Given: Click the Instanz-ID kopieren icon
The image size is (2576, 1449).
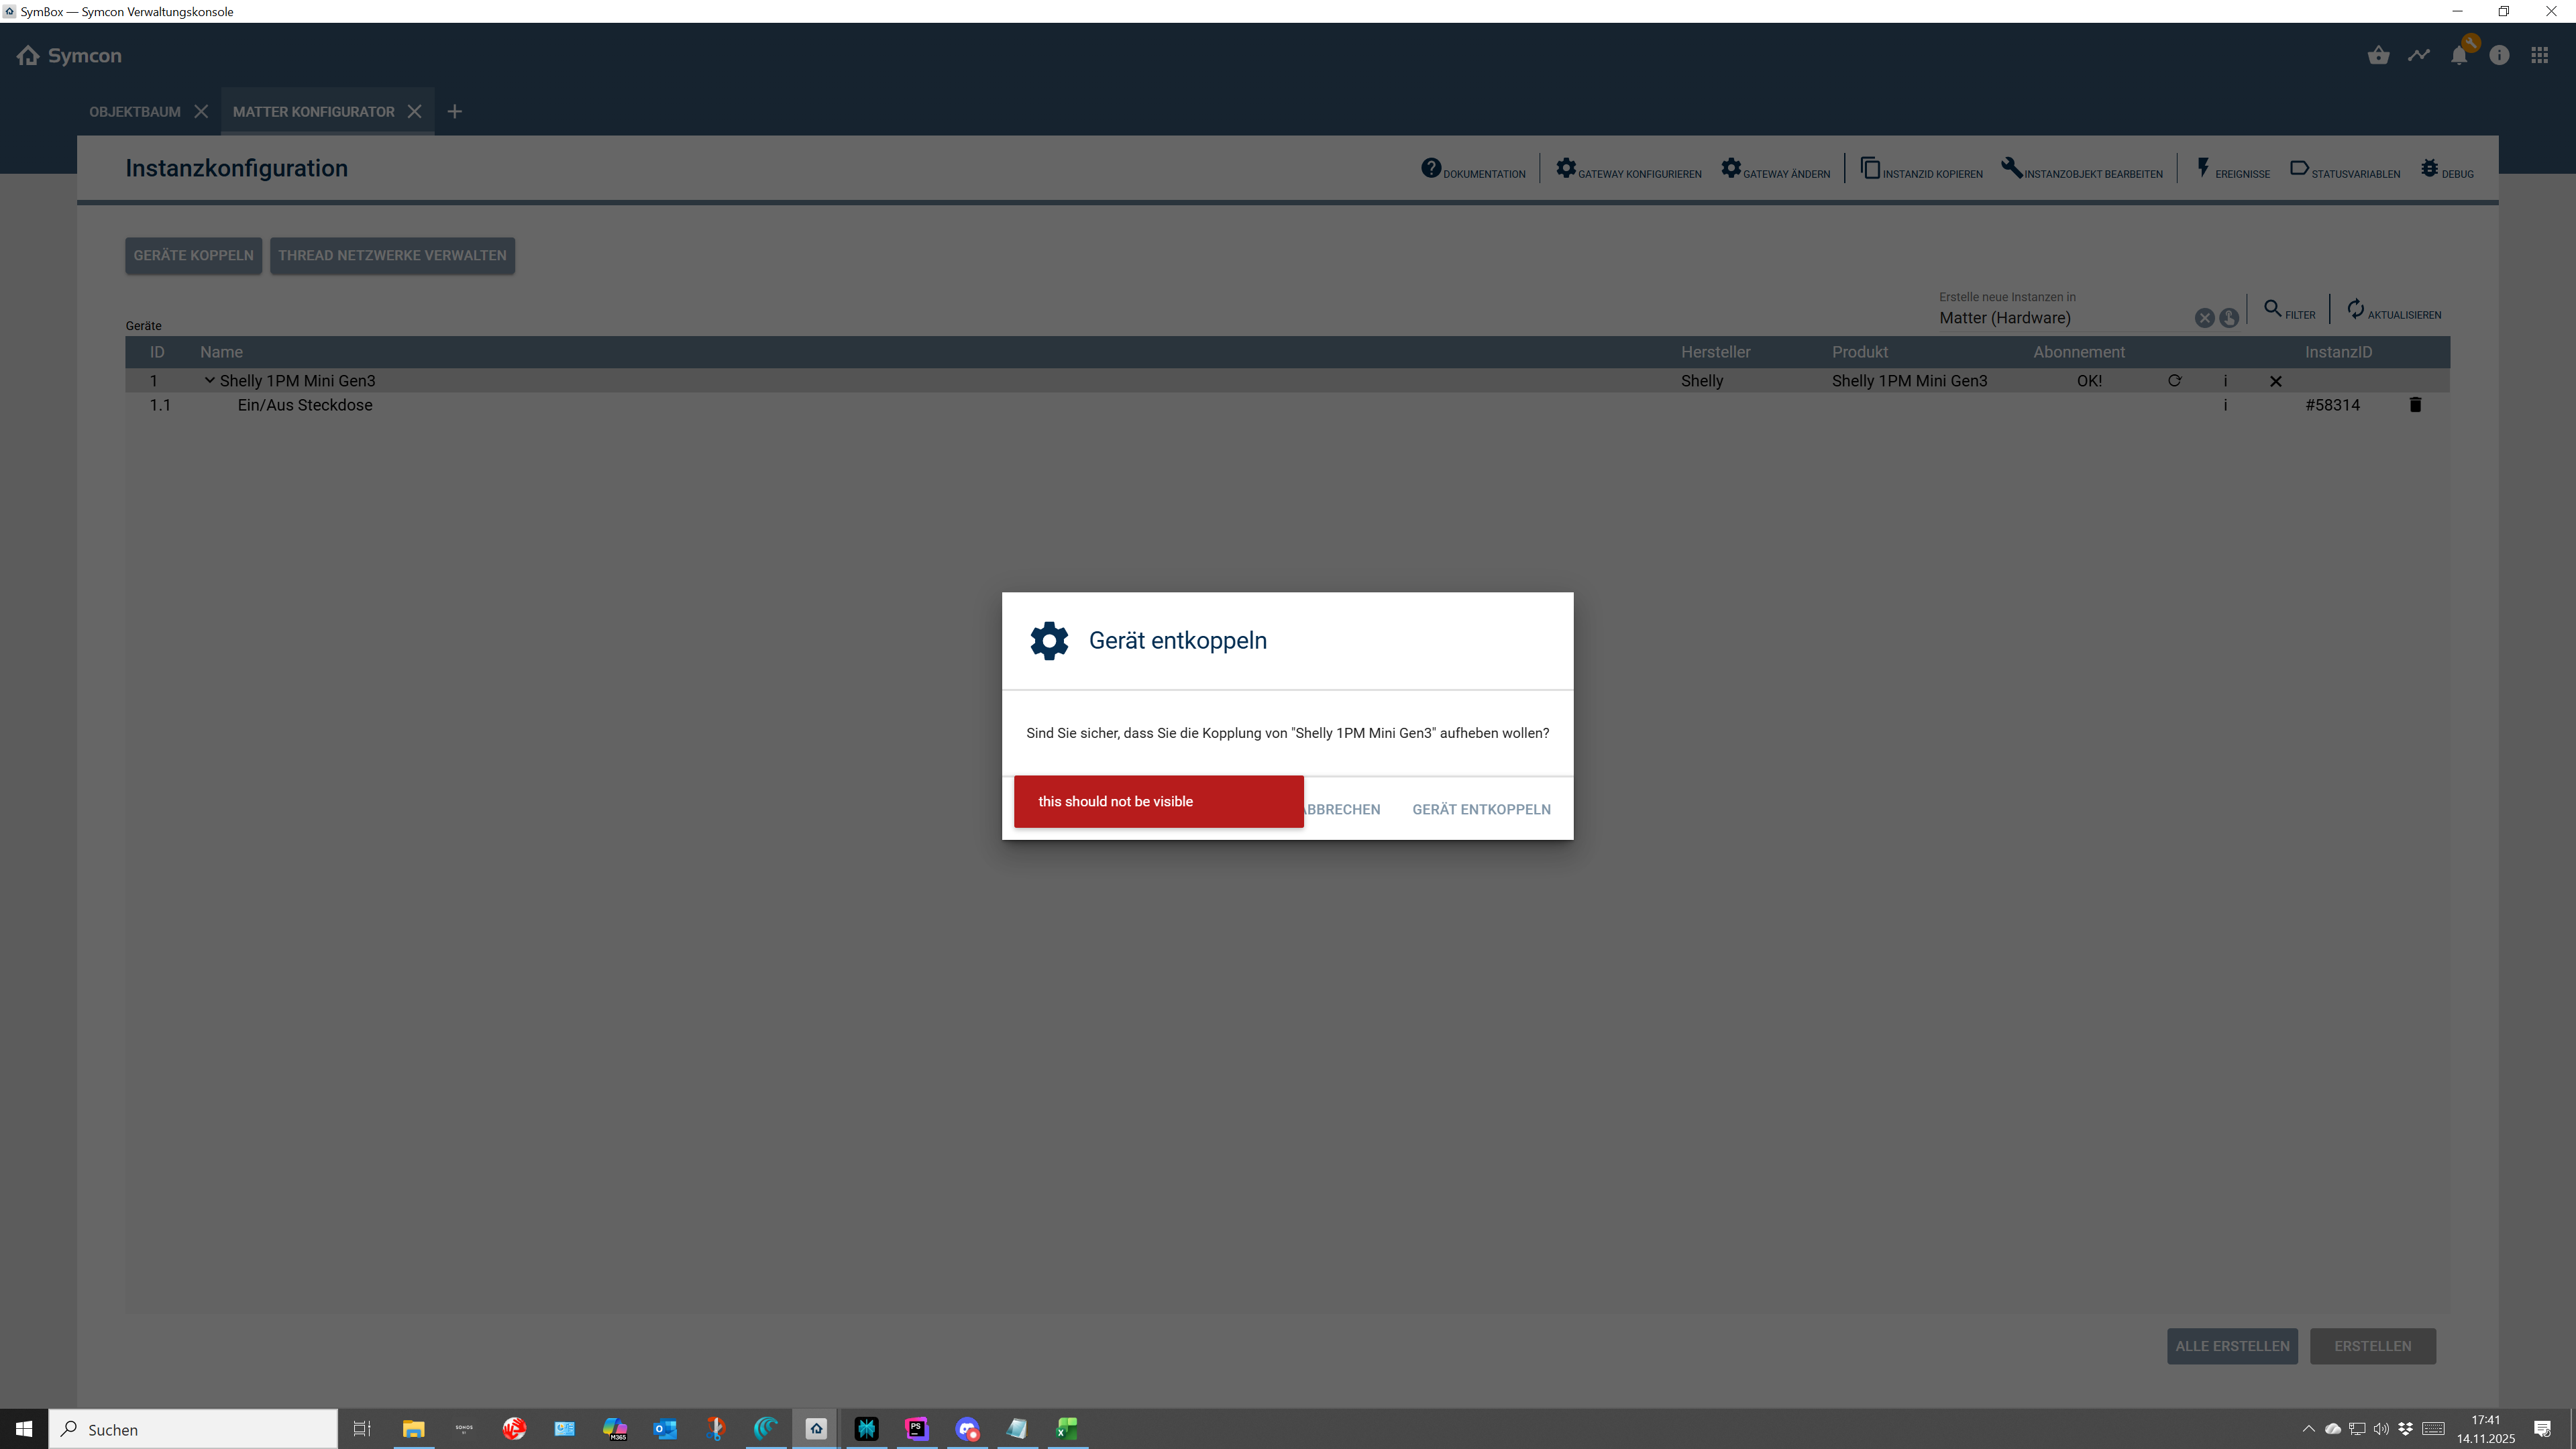Looking at the screenshot, I should [1870, 168].
